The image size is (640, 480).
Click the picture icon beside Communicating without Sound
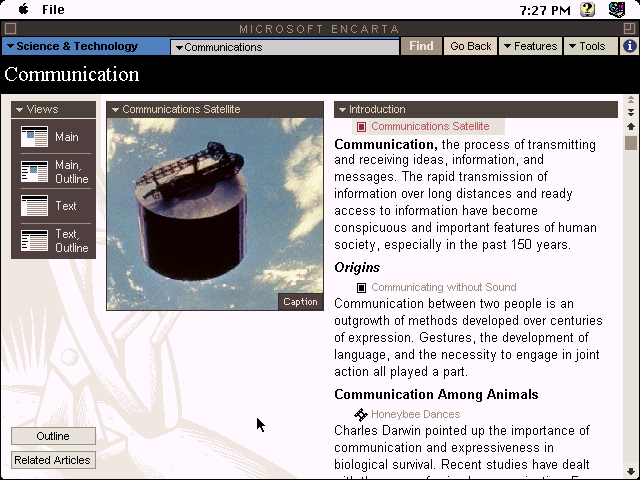(361, 288)
